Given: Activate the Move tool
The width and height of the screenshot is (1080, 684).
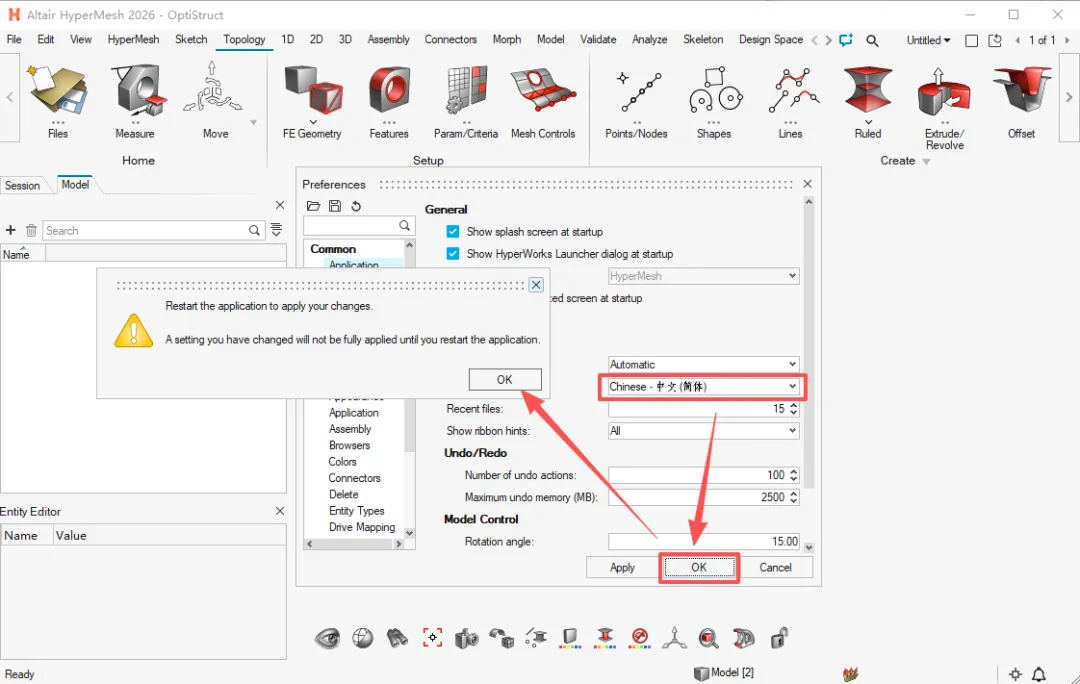Looking at the screenshot, I should 214,101.
